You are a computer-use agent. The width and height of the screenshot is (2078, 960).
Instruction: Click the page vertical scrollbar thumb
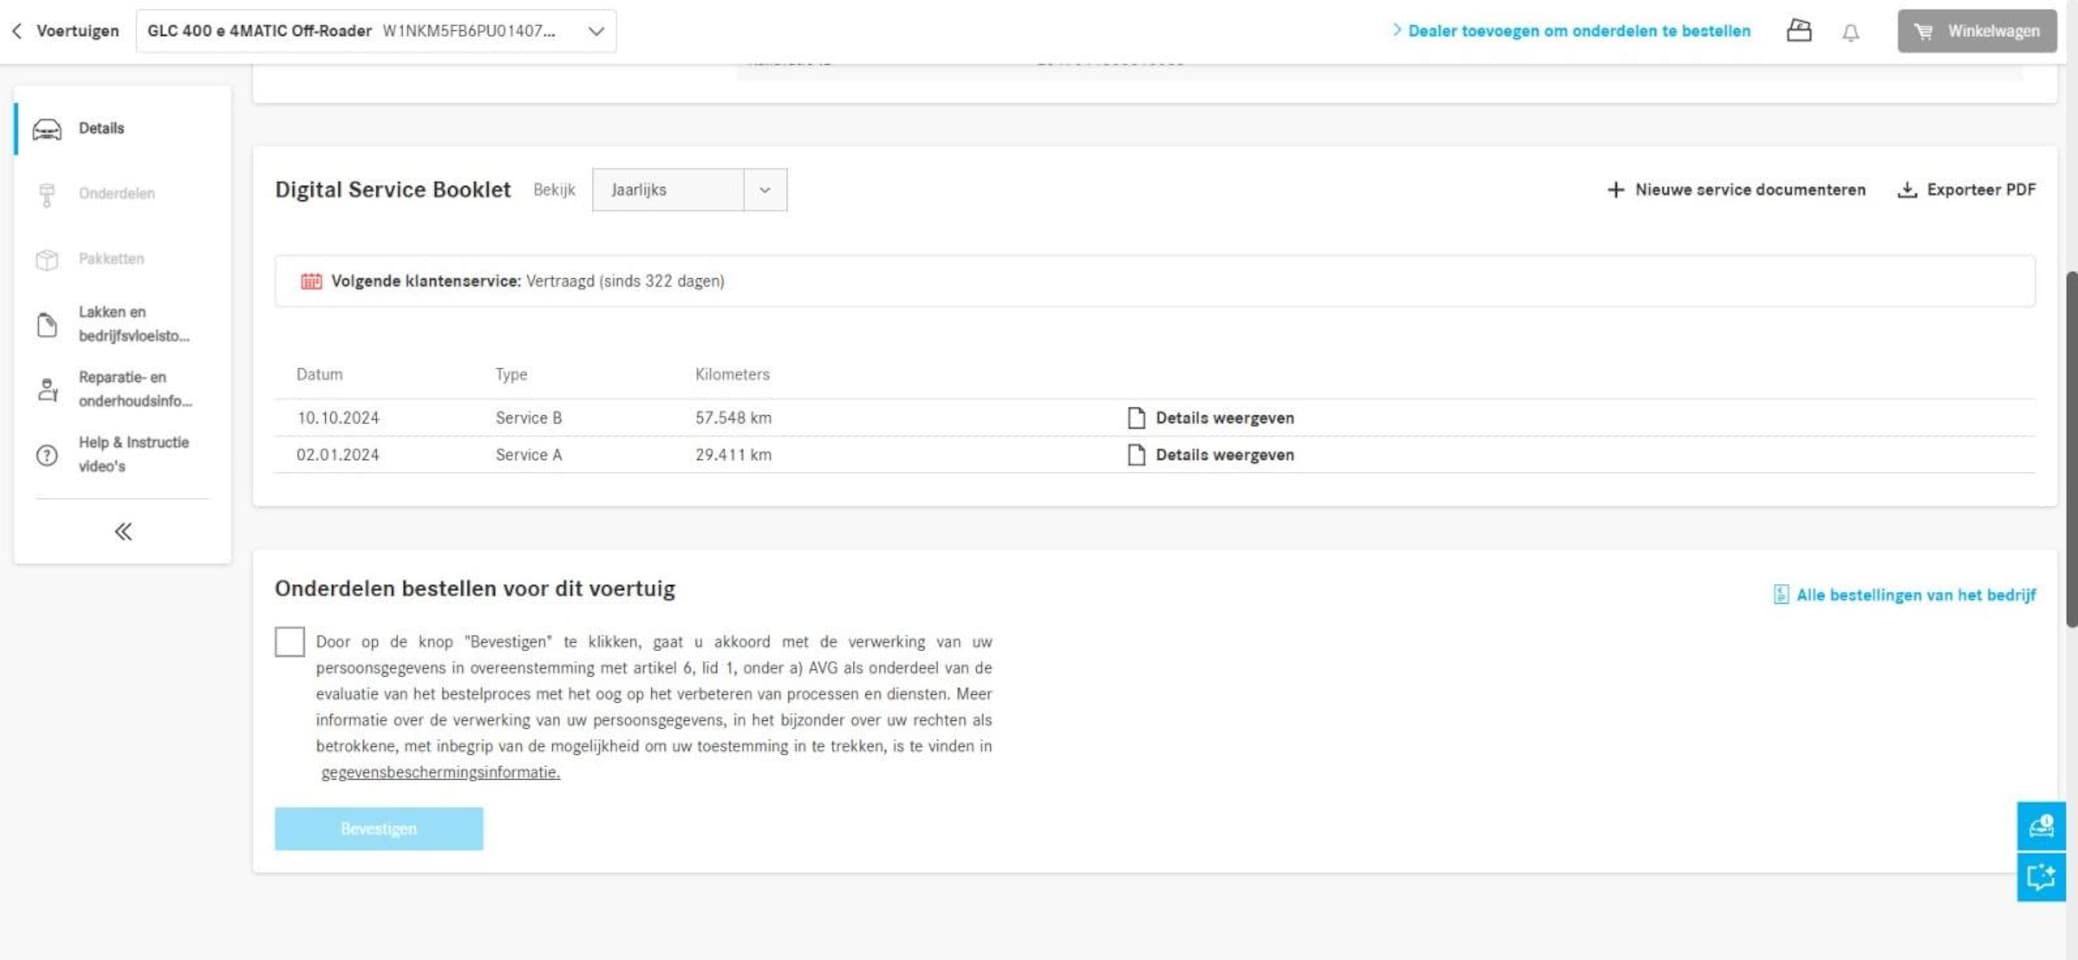pyautogui.click(x=2072, y=449)
